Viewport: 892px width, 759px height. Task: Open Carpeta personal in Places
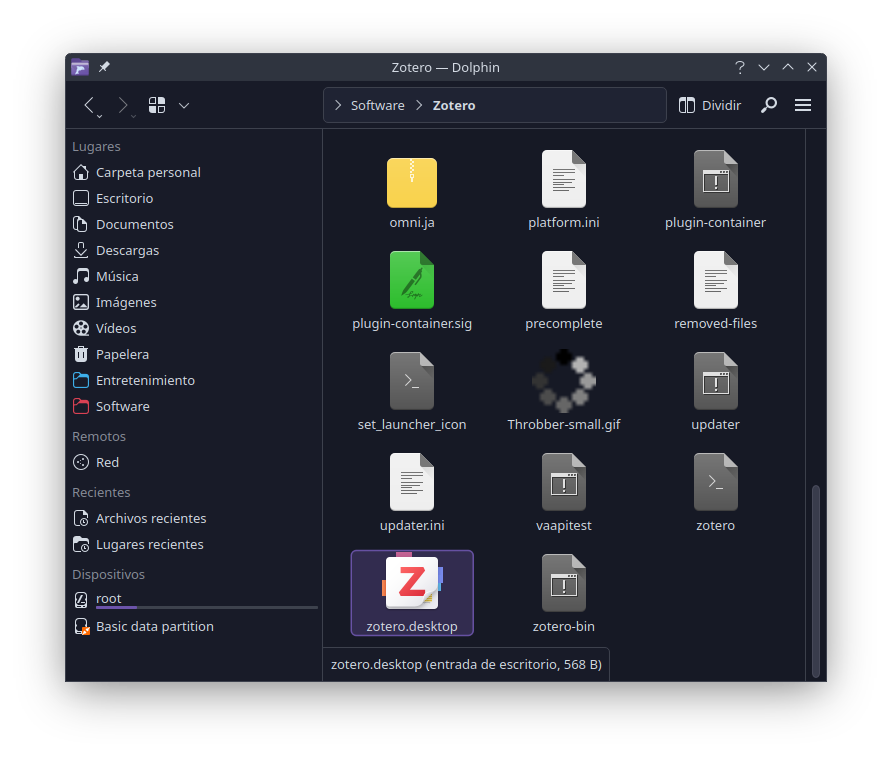(193, 172)
